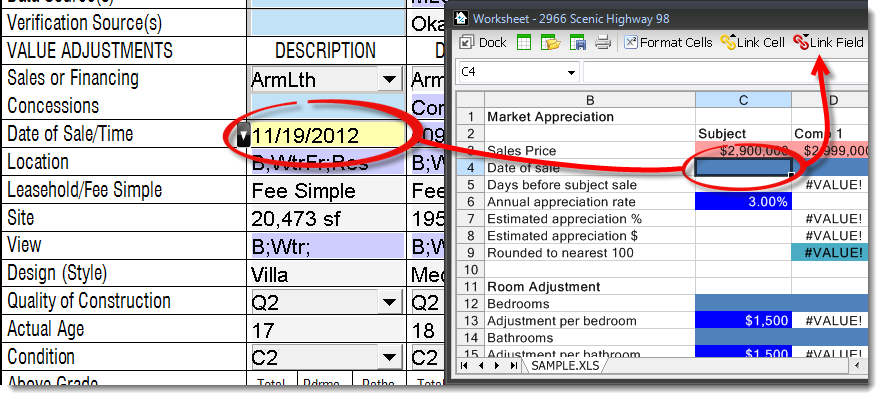The image size is (883, 400).
Task: Open the Quality of Construction Q2 dropdown
Action: coord(389,303)
